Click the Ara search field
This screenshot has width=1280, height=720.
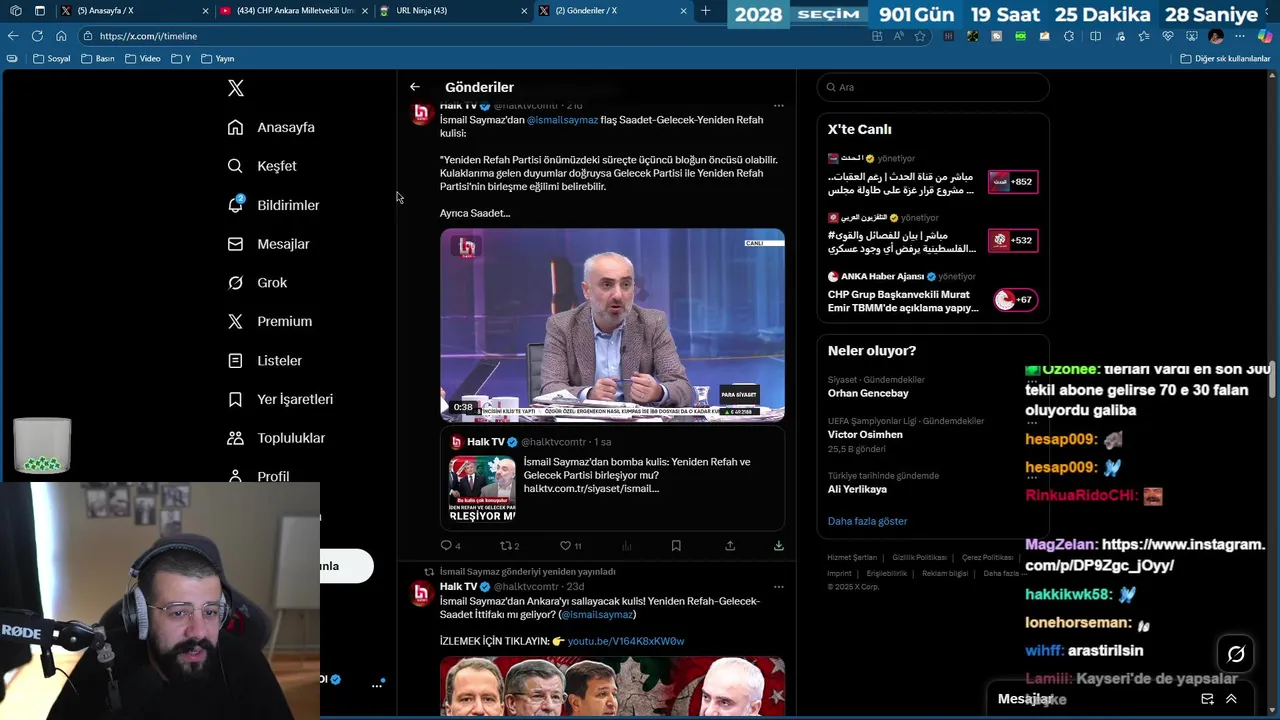pos(933,87)
